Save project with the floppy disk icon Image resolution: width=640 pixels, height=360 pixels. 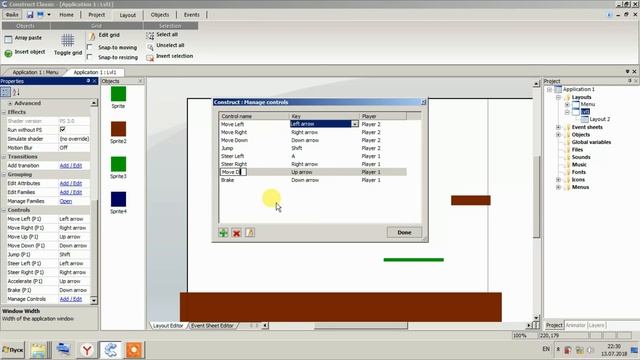coord(30,15)
